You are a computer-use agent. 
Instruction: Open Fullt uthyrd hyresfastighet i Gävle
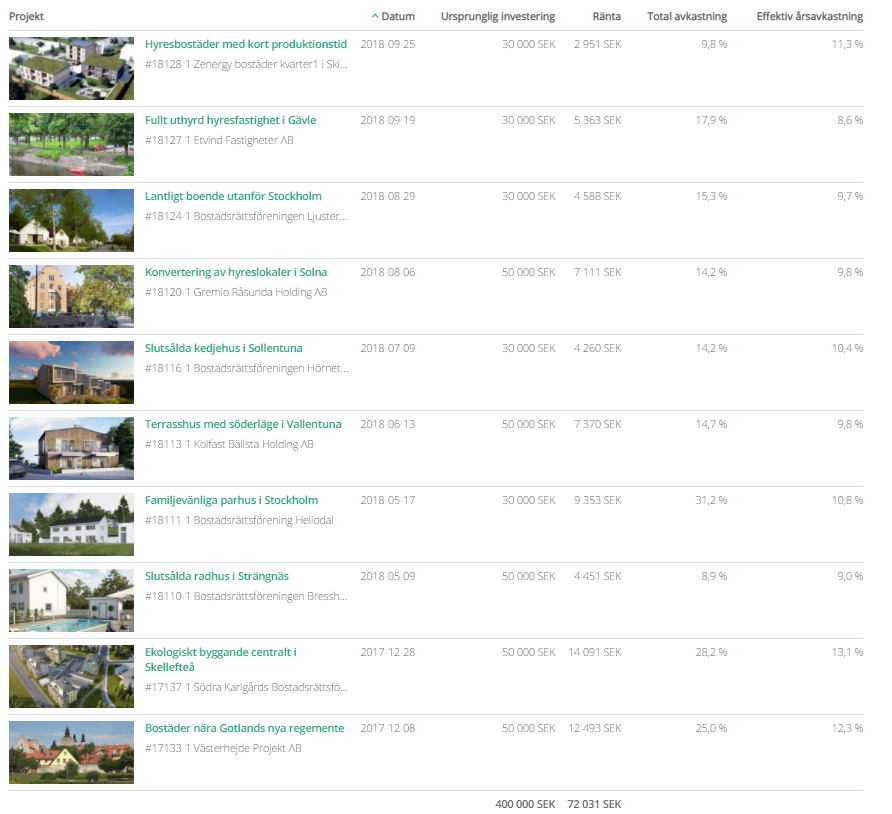click(230, 121)
